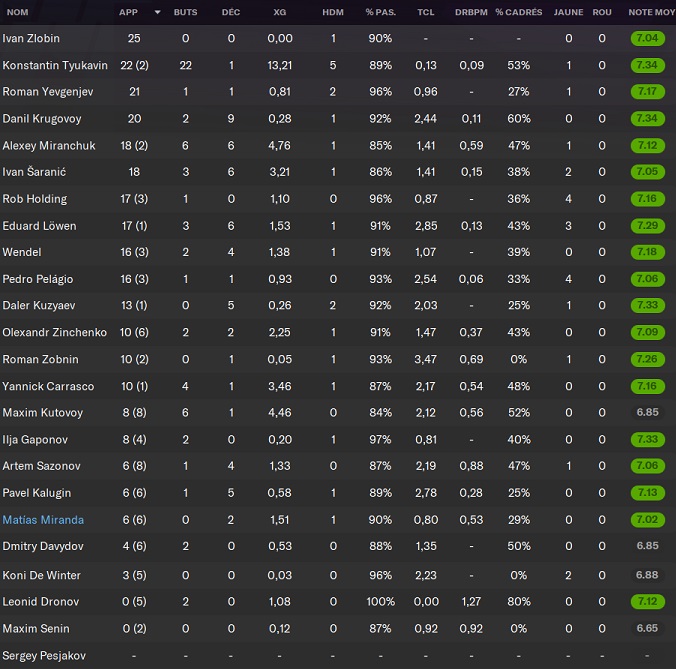This screenshot has width=676, height=669.
Task: Open player Alexey Miranchuk
Action: (49, 146)
